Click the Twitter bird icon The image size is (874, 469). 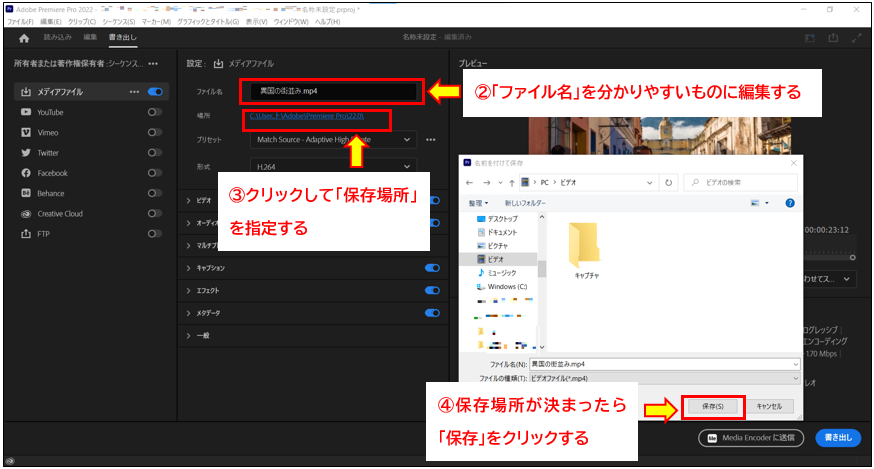[26, 153]
